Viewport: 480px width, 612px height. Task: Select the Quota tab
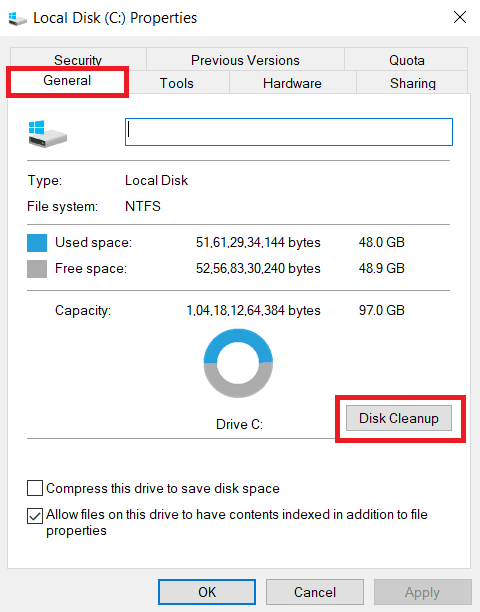(406, 60)
